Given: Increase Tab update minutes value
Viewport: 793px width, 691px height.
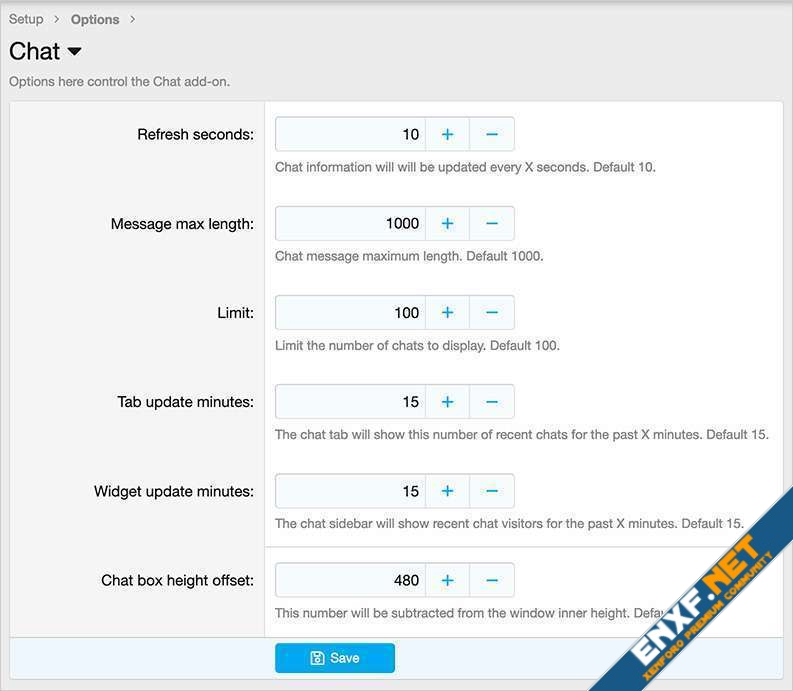Looking at the screenshot, I should [447, 402].
